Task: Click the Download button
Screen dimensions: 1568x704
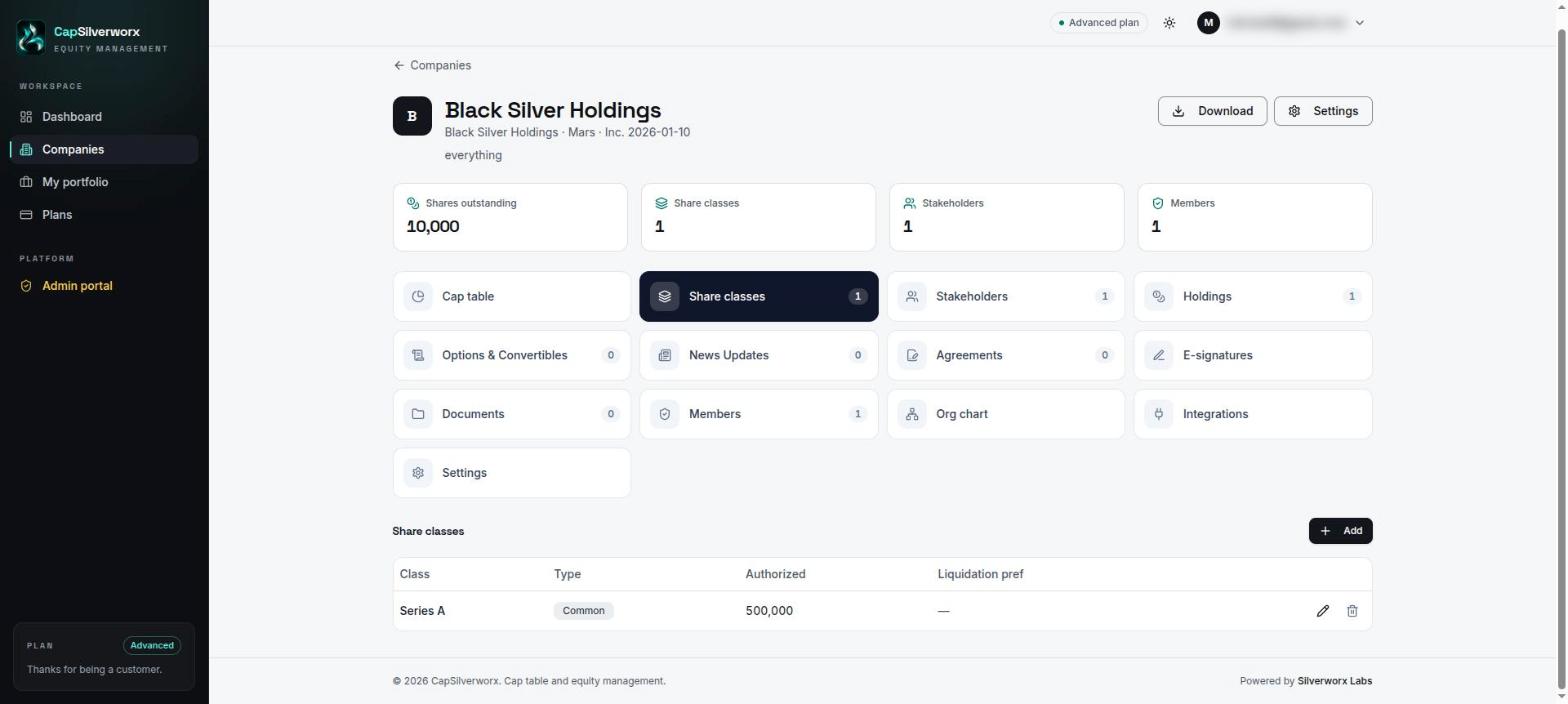Action: click(1212, 111)
